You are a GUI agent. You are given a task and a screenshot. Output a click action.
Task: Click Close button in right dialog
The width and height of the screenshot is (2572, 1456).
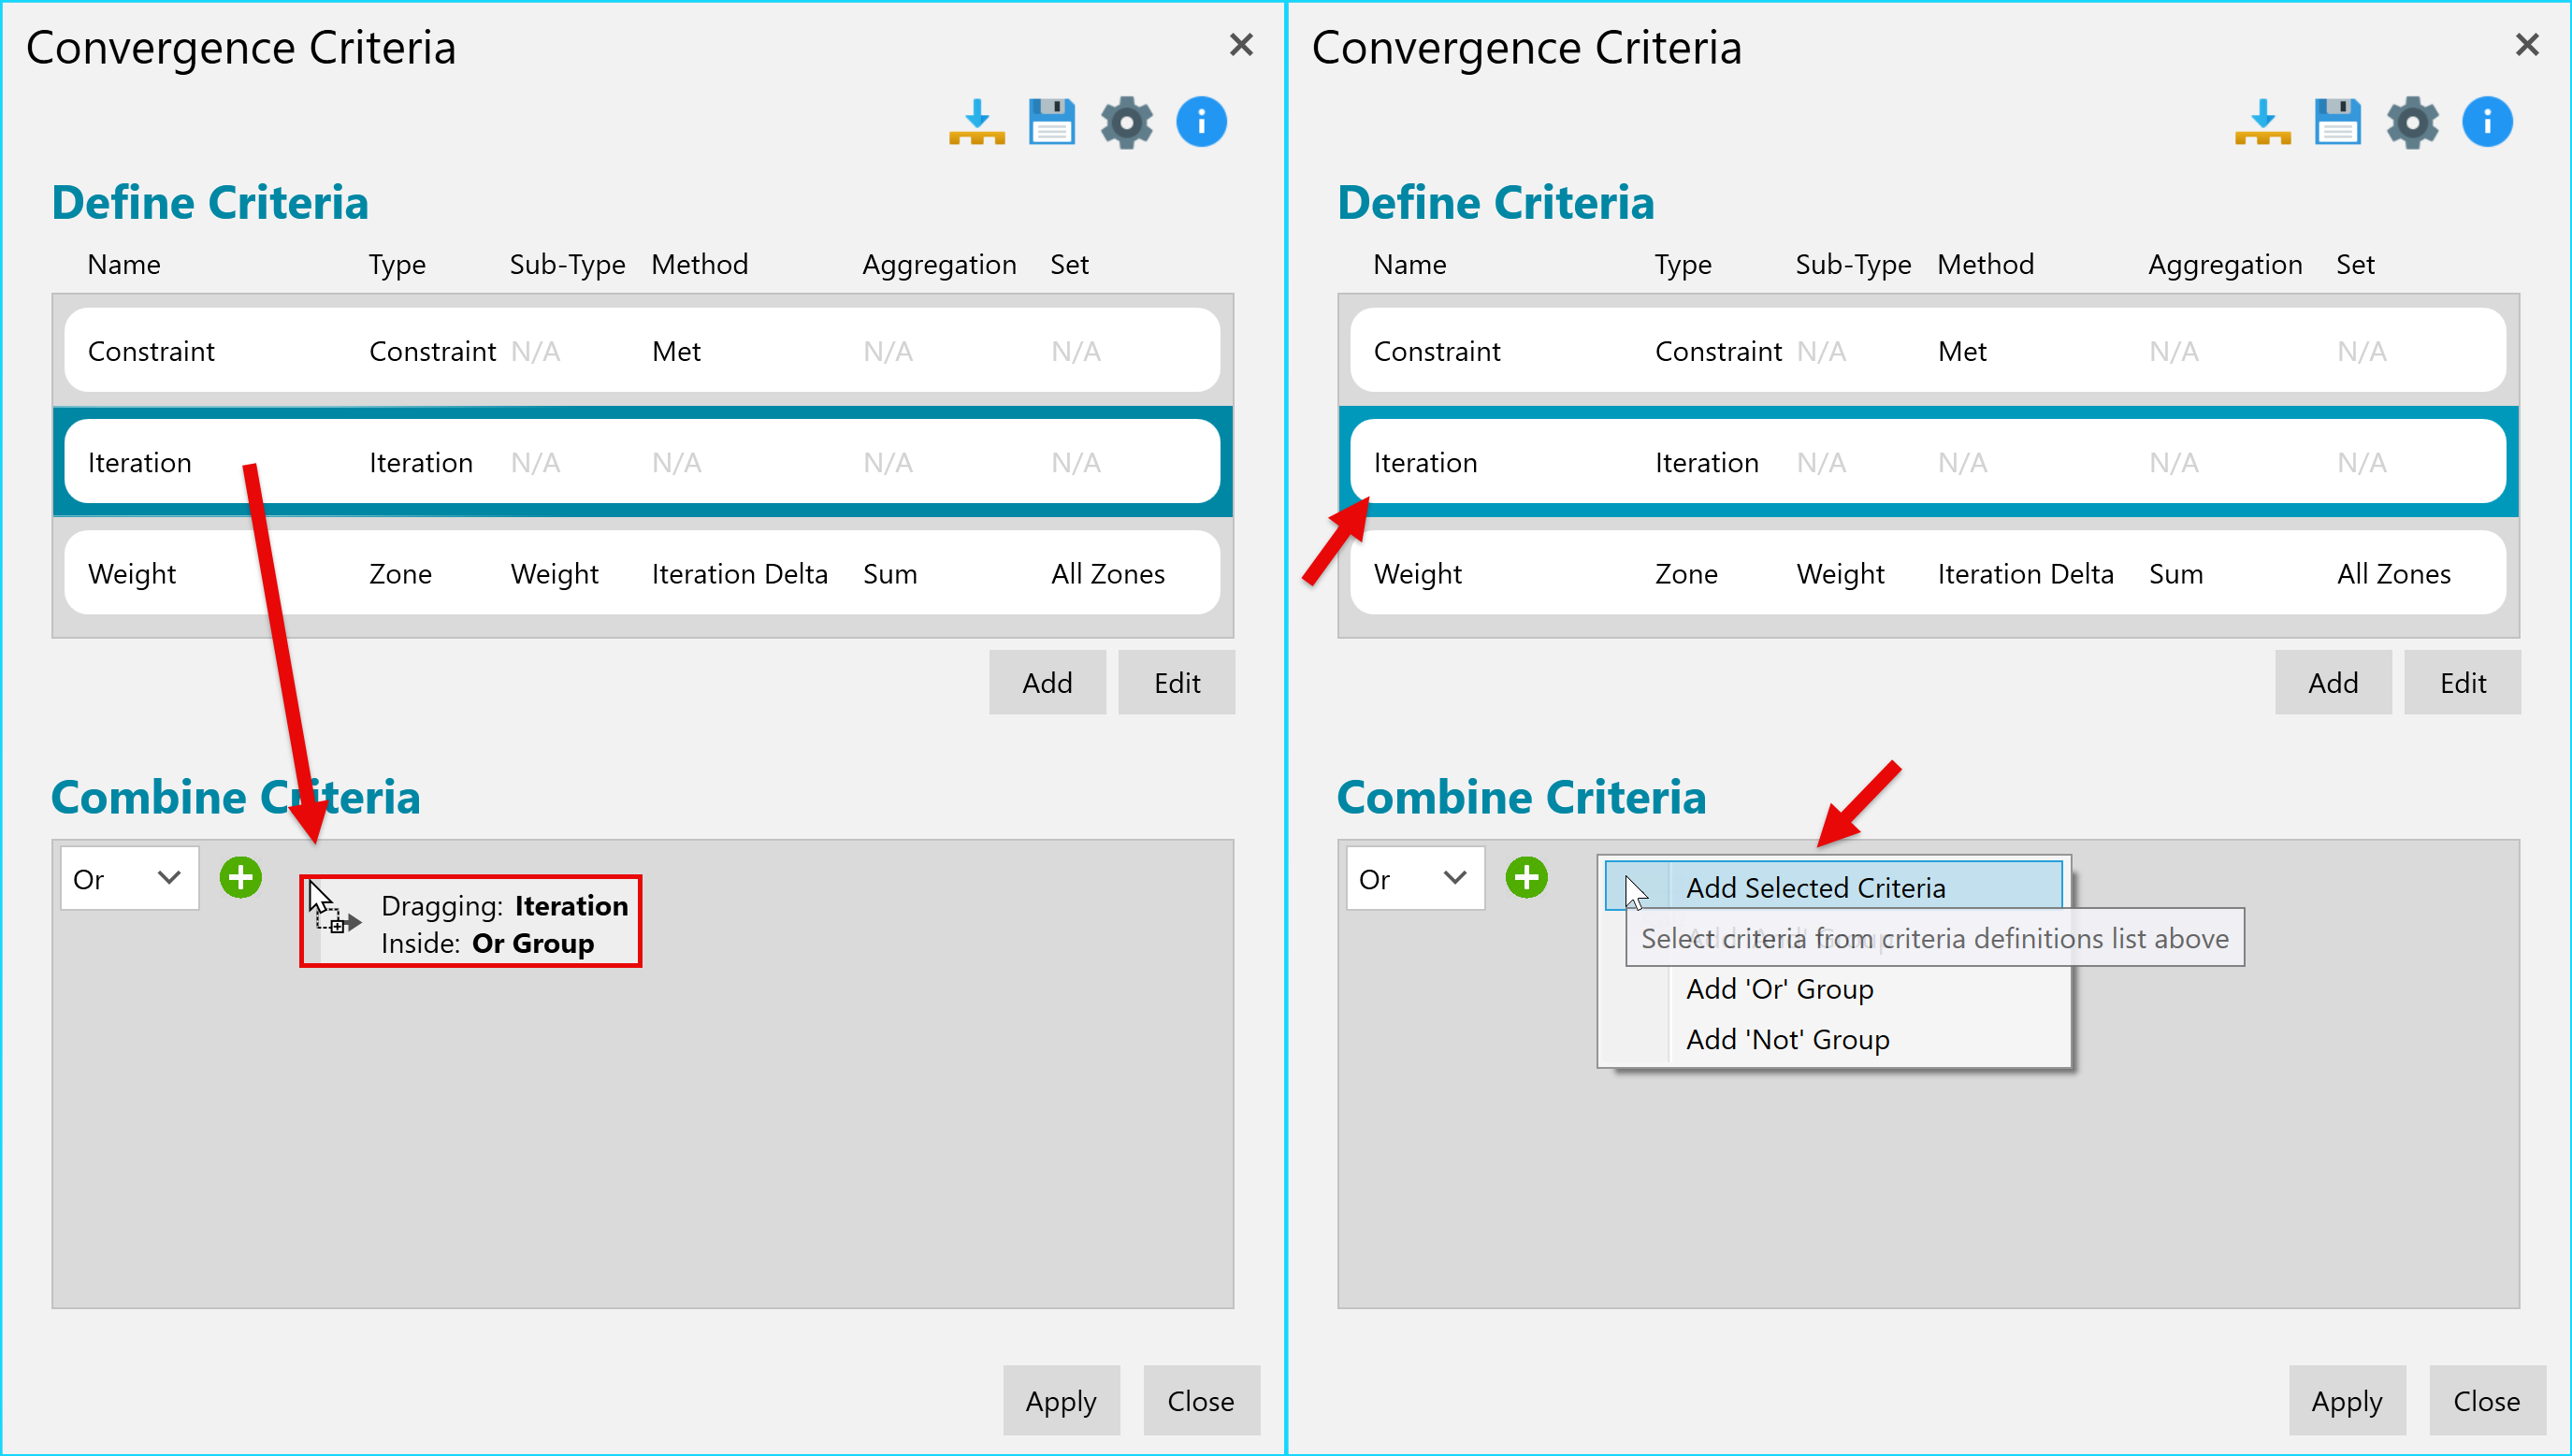(x=2487, y=1401)
